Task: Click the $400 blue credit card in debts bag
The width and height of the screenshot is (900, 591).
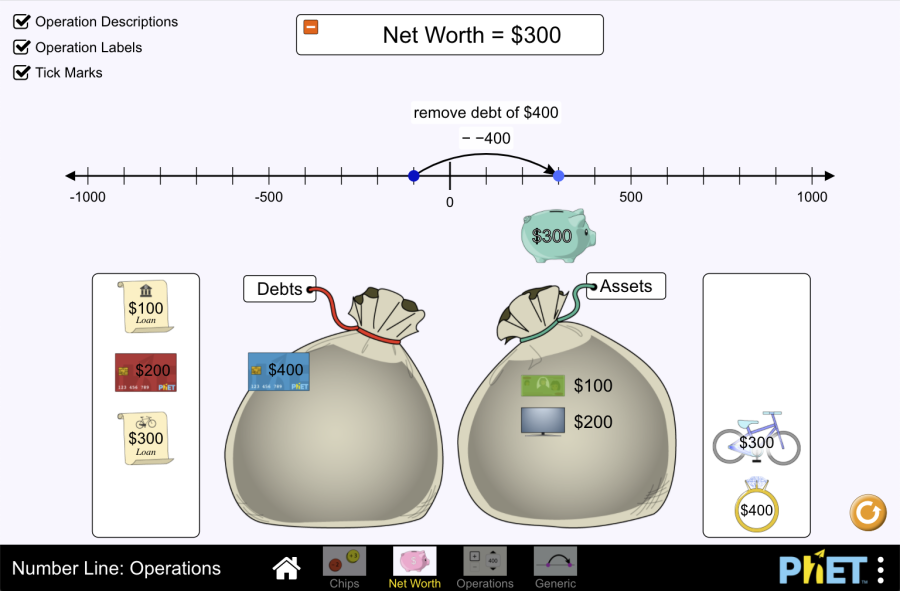Action: tap(279, 371)
